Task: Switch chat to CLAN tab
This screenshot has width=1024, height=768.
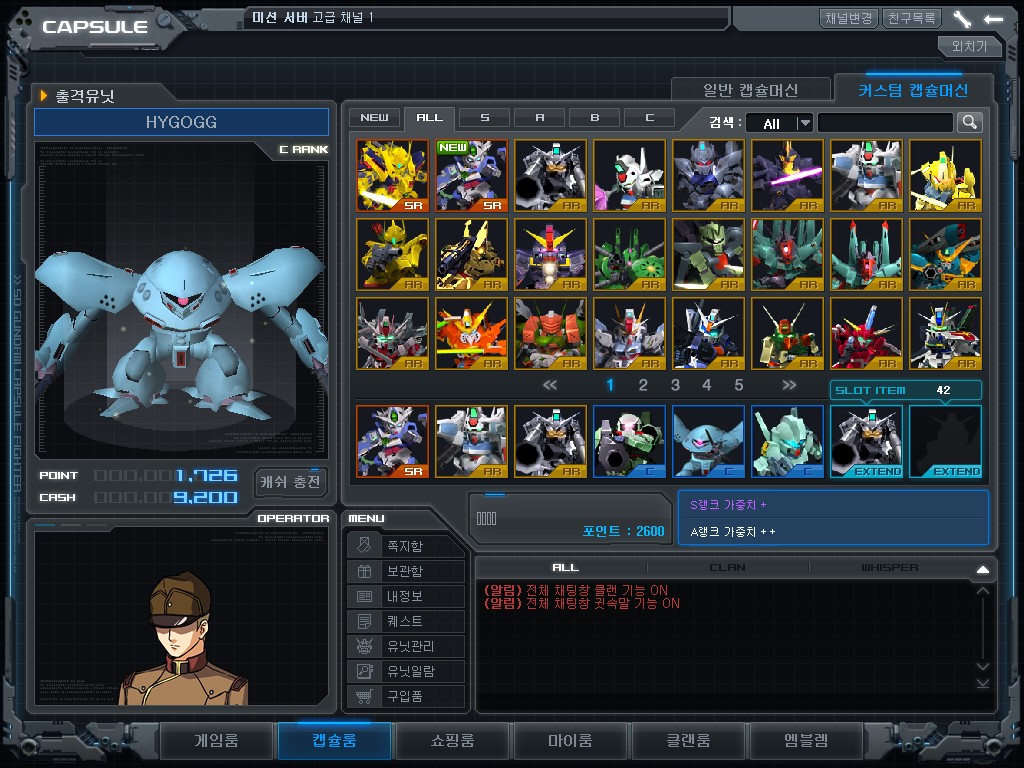Action: 728,568
